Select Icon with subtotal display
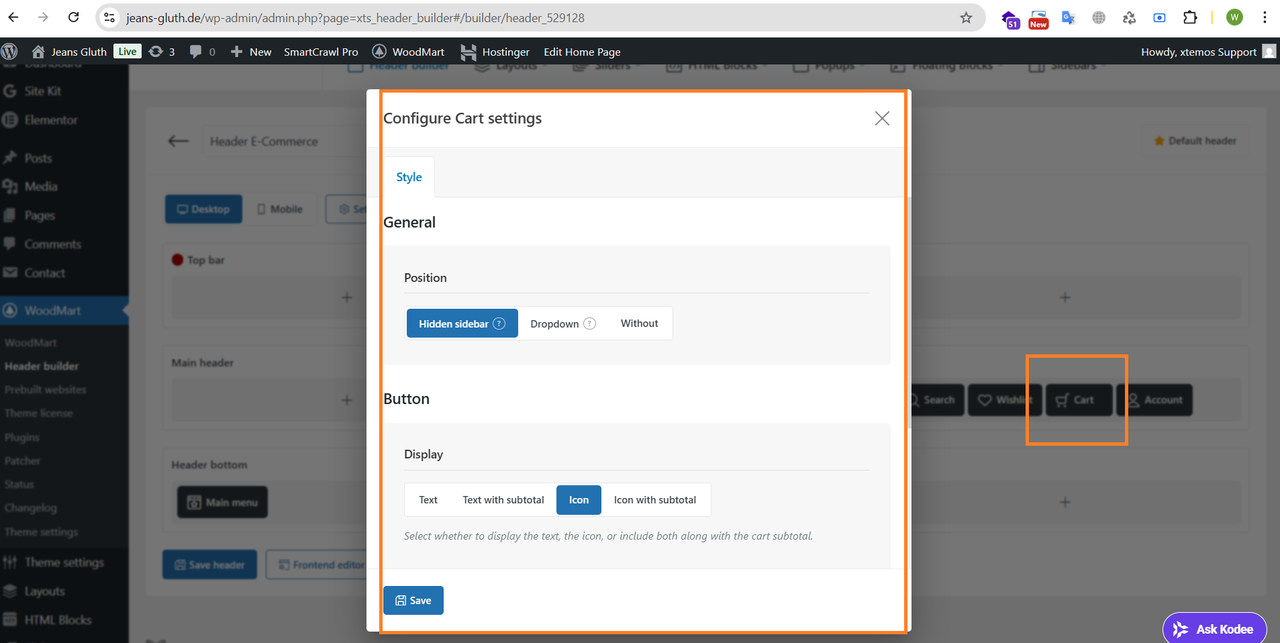The width and height of the screenshot is (1280, 643). click(x=655, y=500)
